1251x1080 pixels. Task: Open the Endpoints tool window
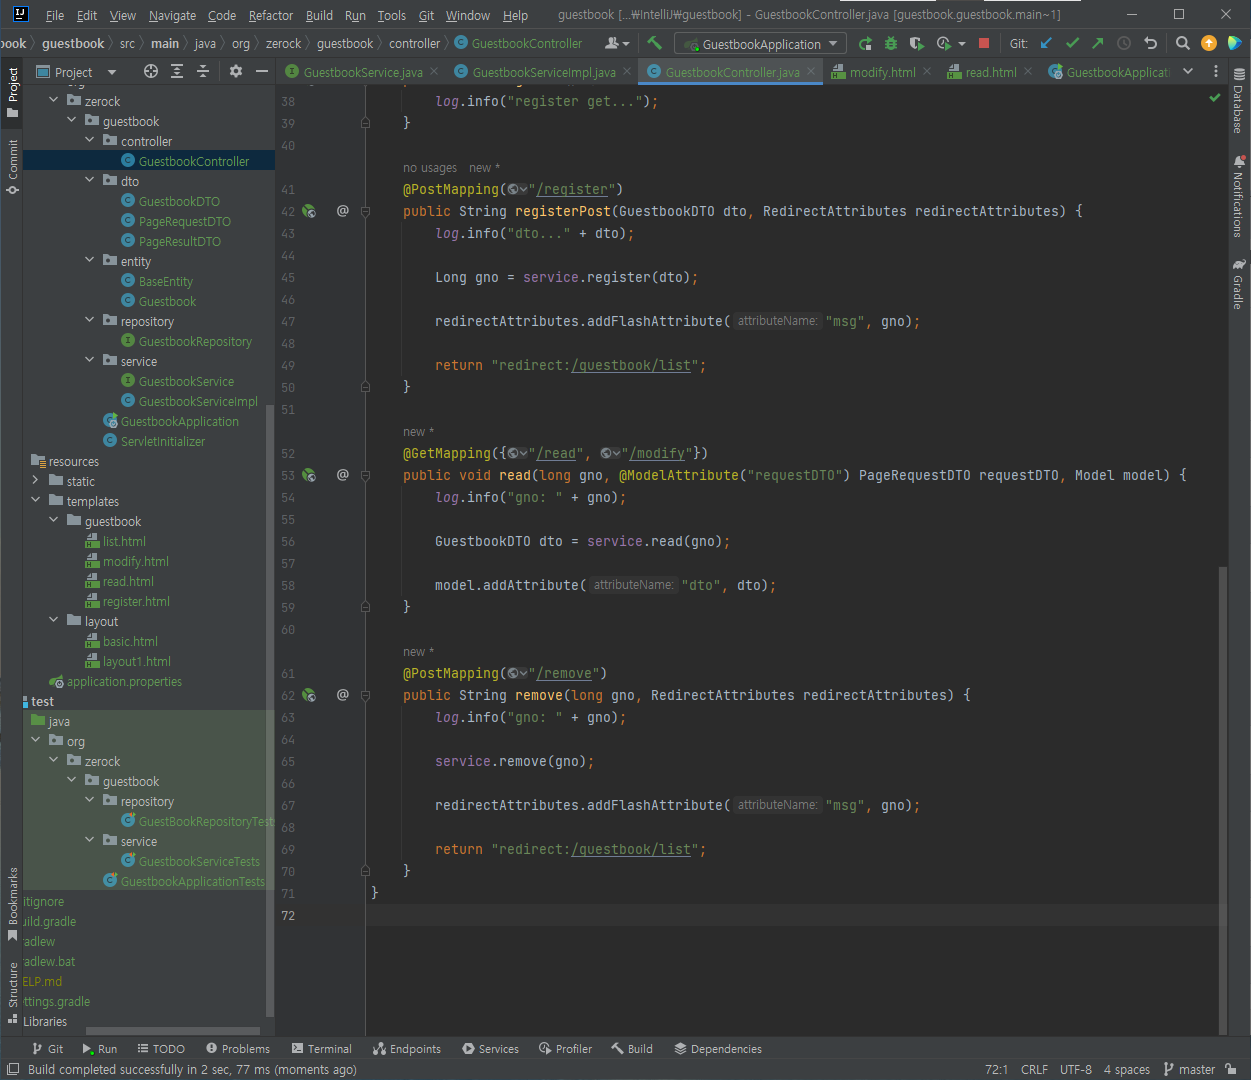coord(406,1049)
